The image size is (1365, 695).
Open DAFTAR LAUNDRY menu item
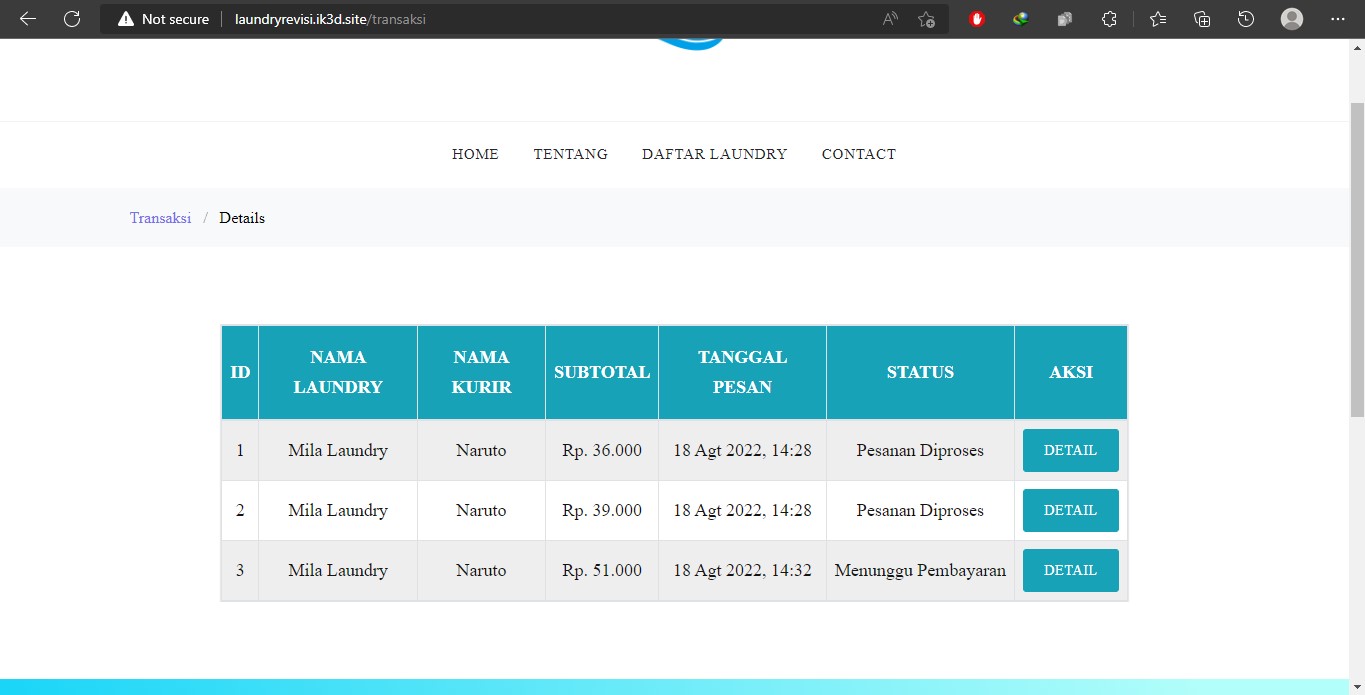coord(714,154)
